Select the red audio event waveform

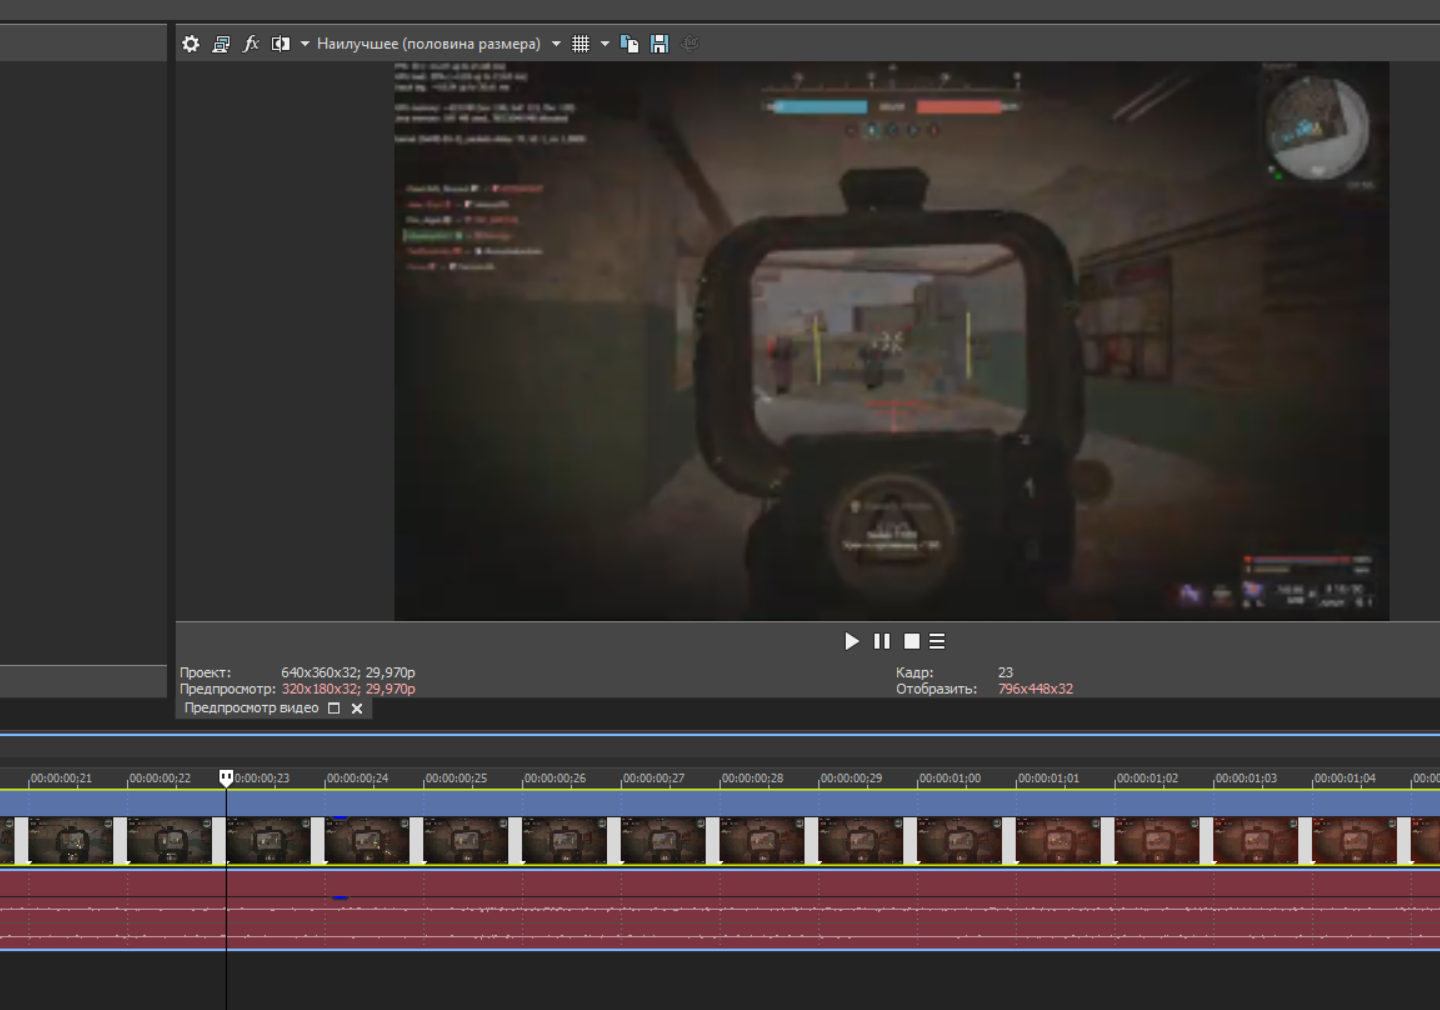click(720, 909)
